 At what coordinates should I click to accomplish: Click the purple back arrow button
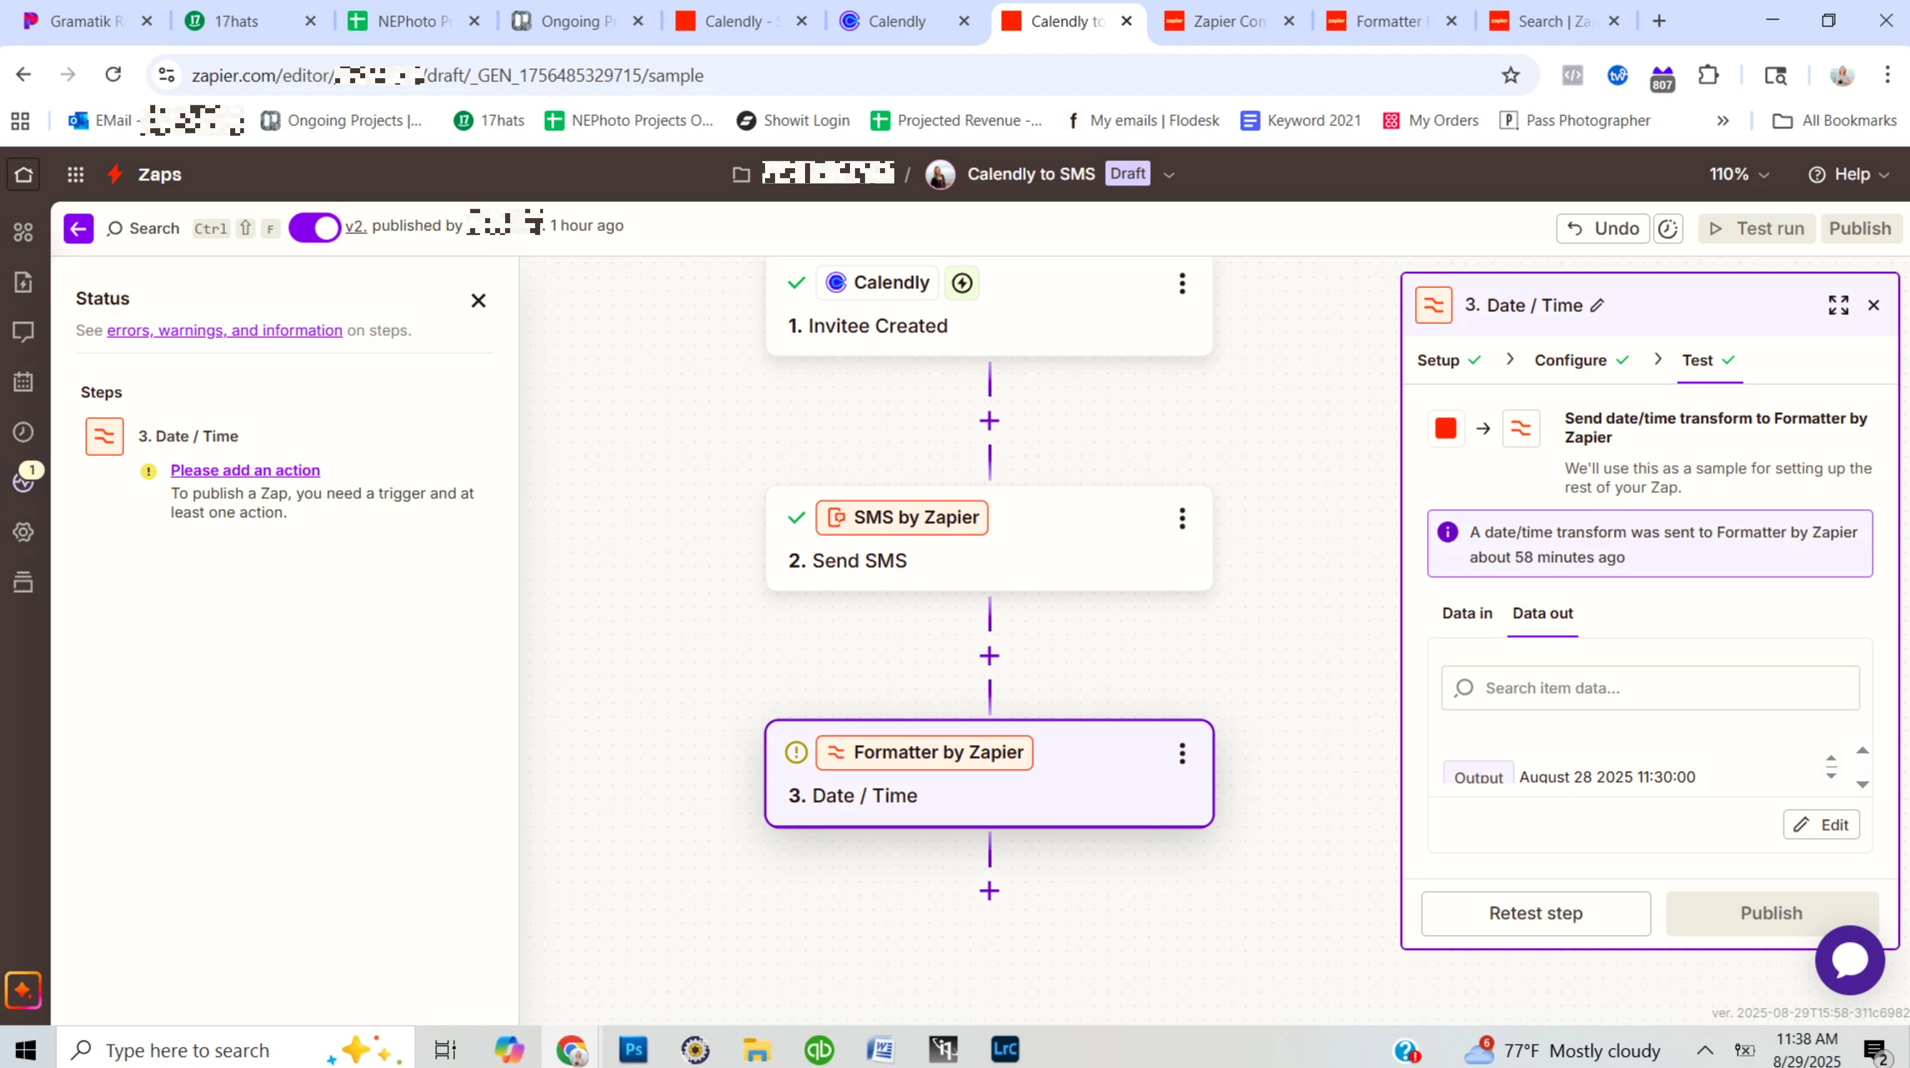click(x=78, y=228)
